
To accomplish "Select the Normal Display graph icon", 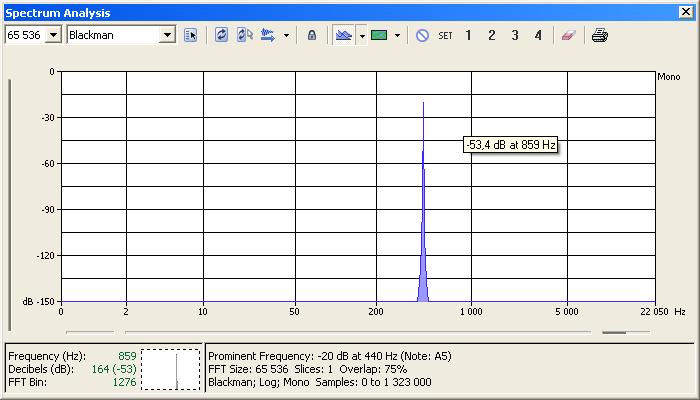I will [343, 35].
